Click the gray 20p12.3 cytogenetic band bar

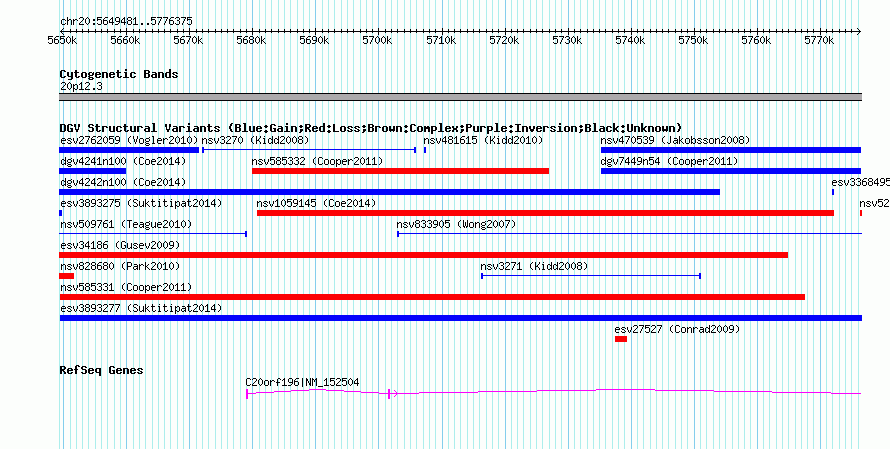pos(461,97)
